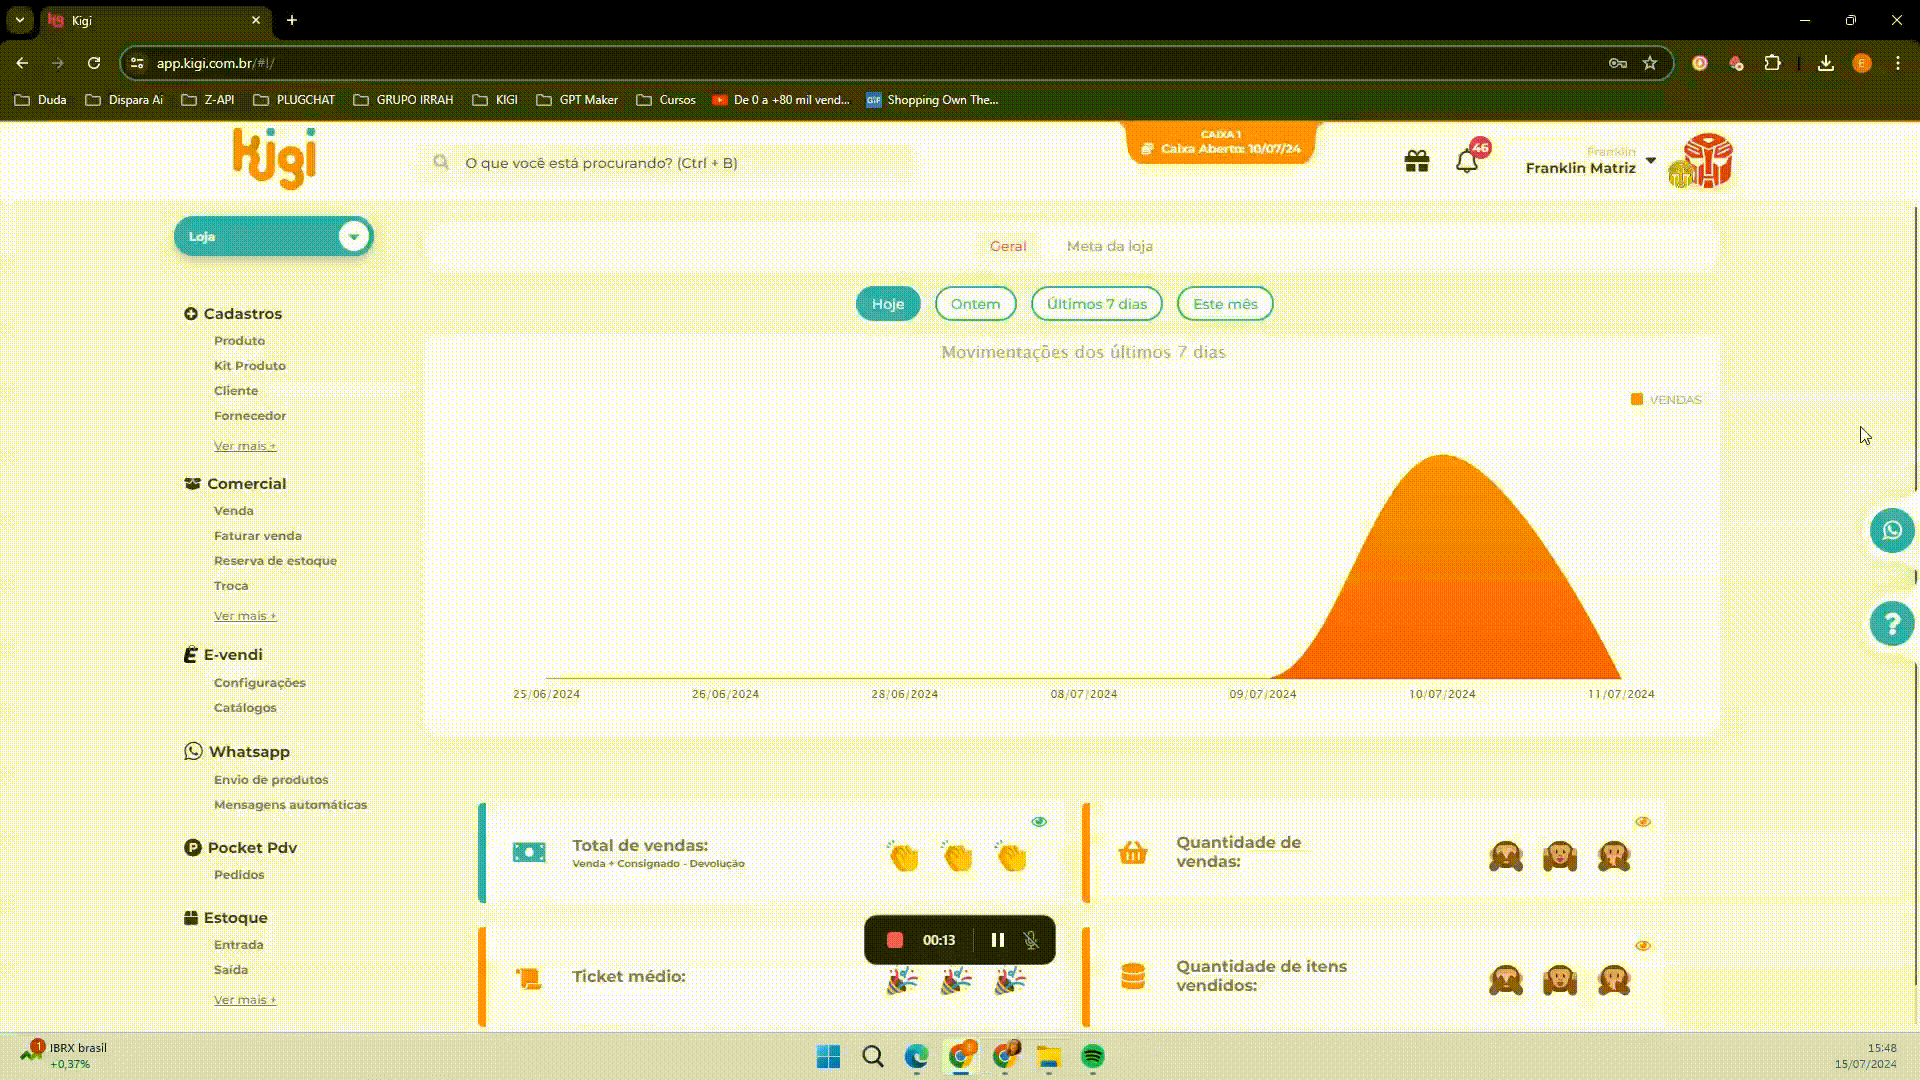Toggle the VENDAS legend color swatch
Image resolution: width=1920 pixels, height=1080 pixels.
pos(1637,400)
